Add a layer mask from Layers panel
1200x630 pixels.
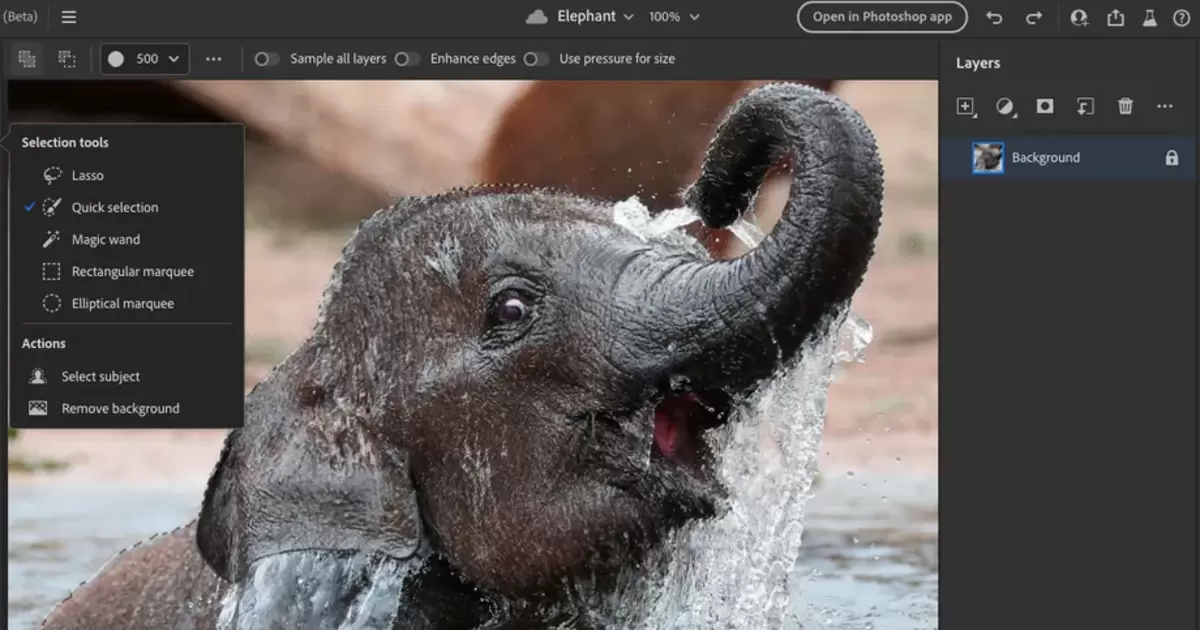pos(1045,106)
